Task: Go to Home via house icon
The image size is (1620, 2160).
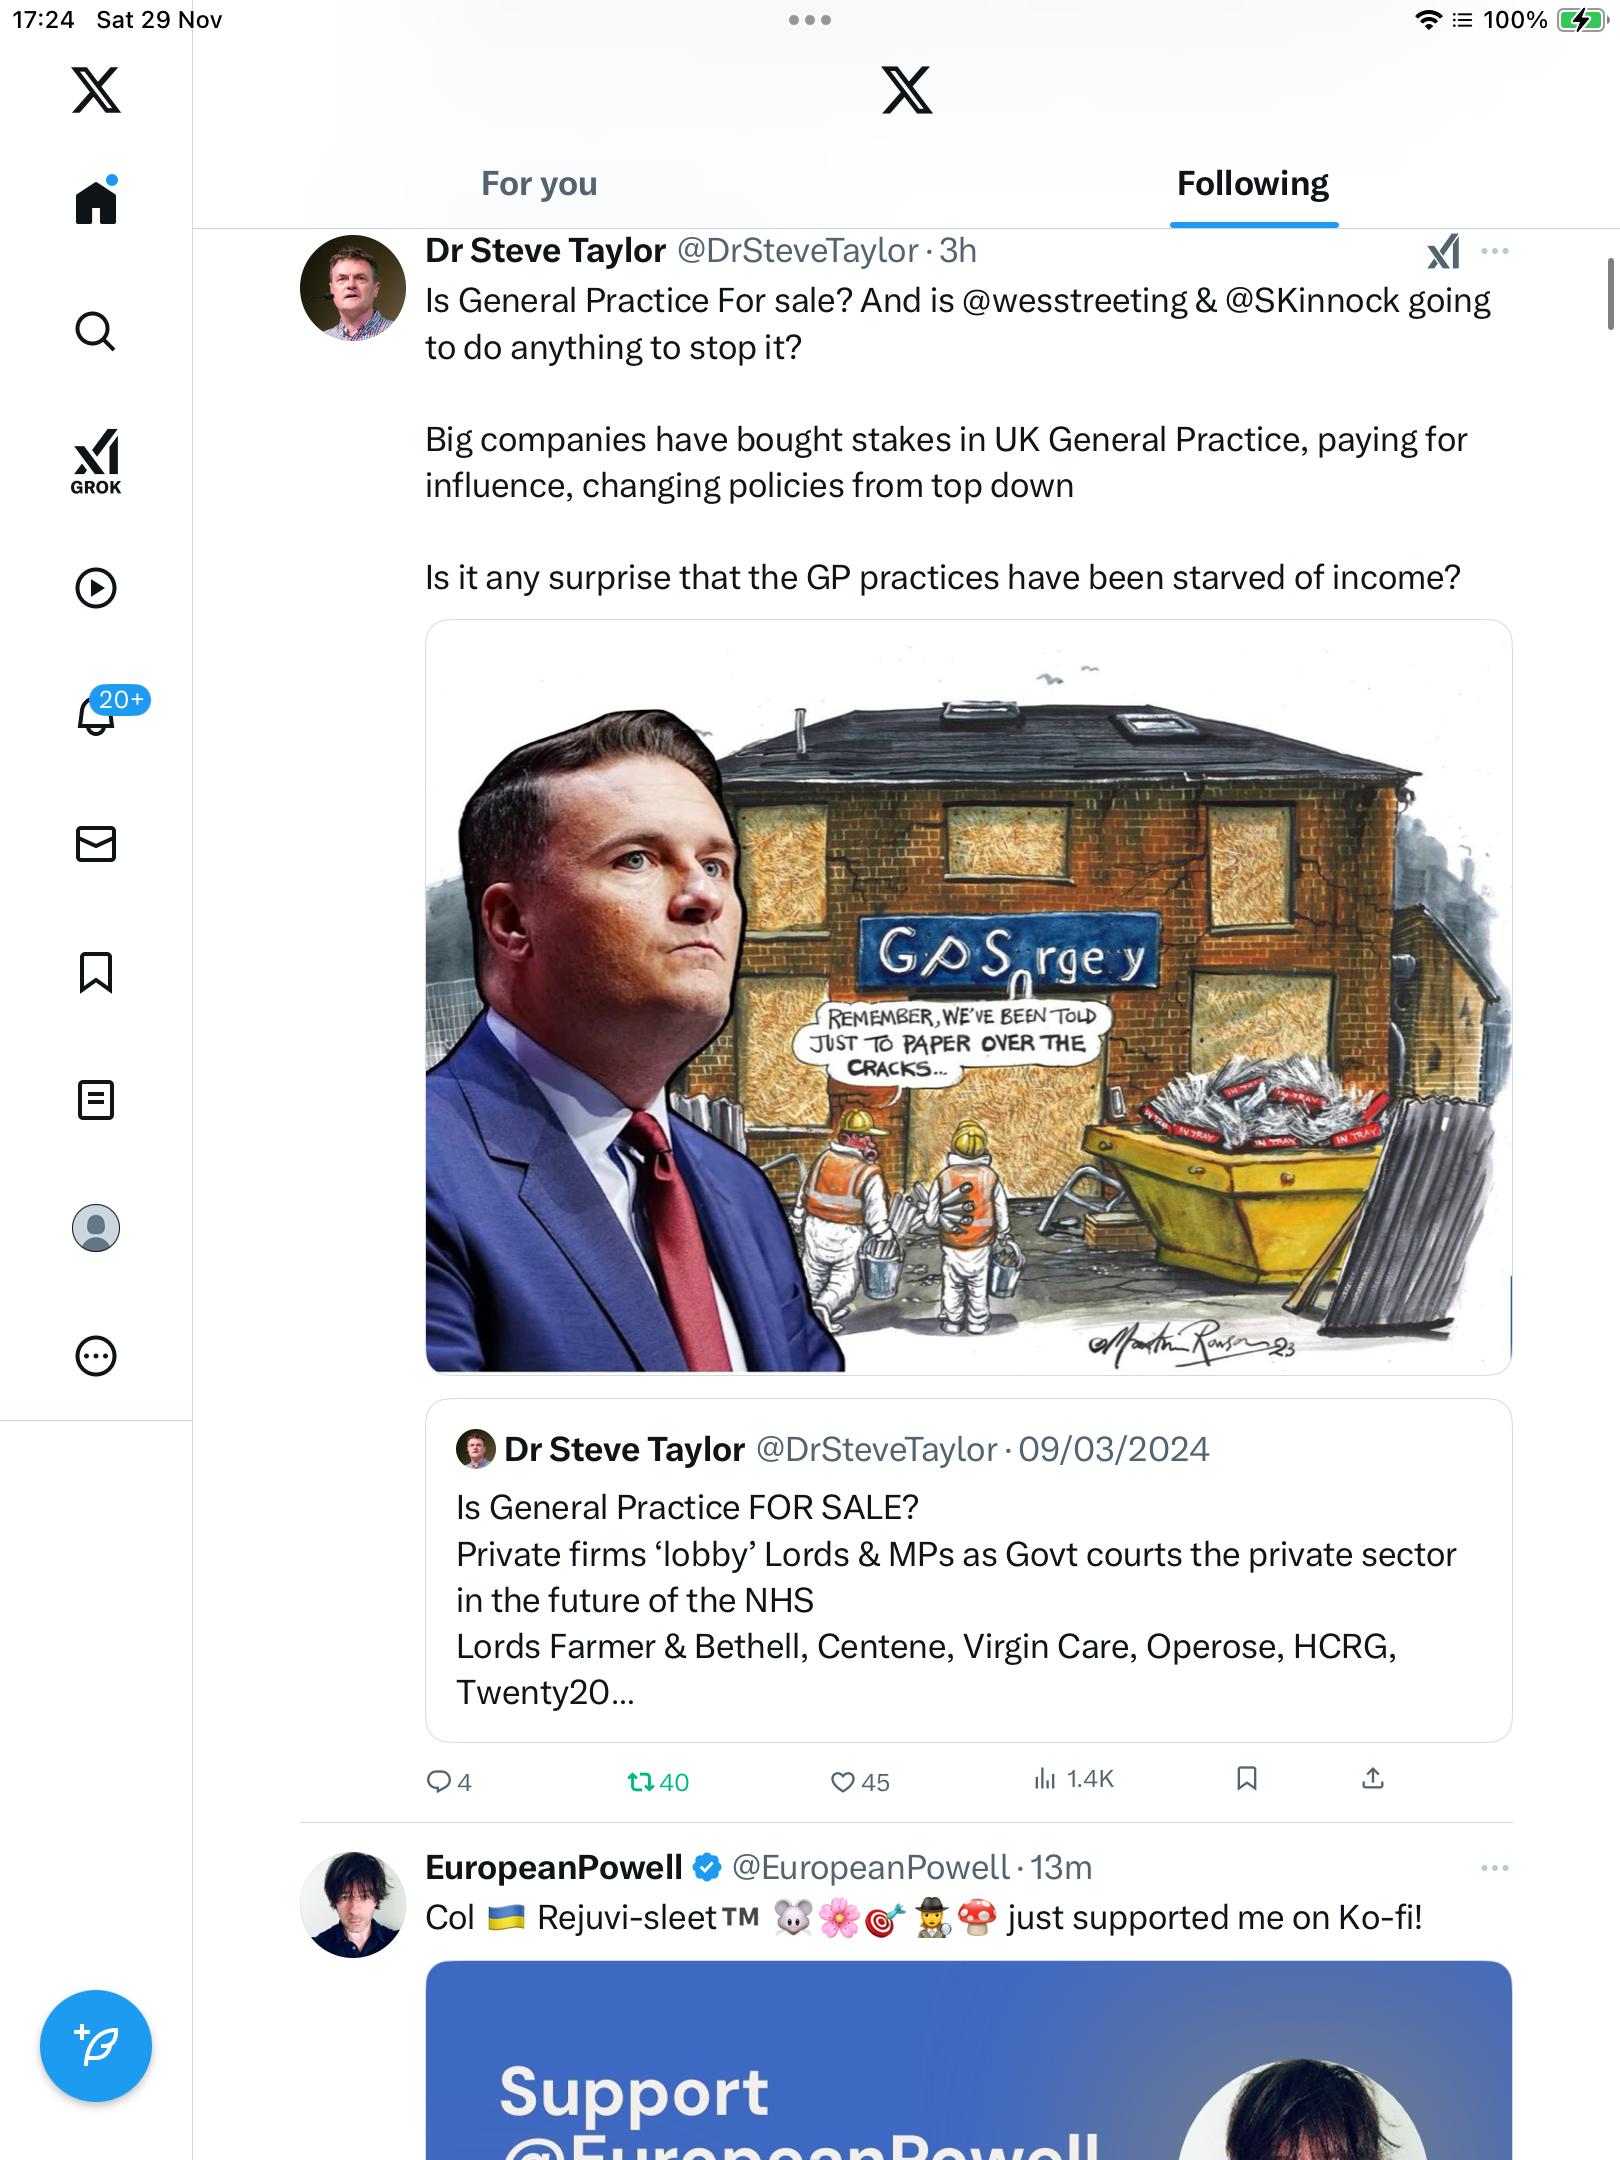Action: coord(96,202)
